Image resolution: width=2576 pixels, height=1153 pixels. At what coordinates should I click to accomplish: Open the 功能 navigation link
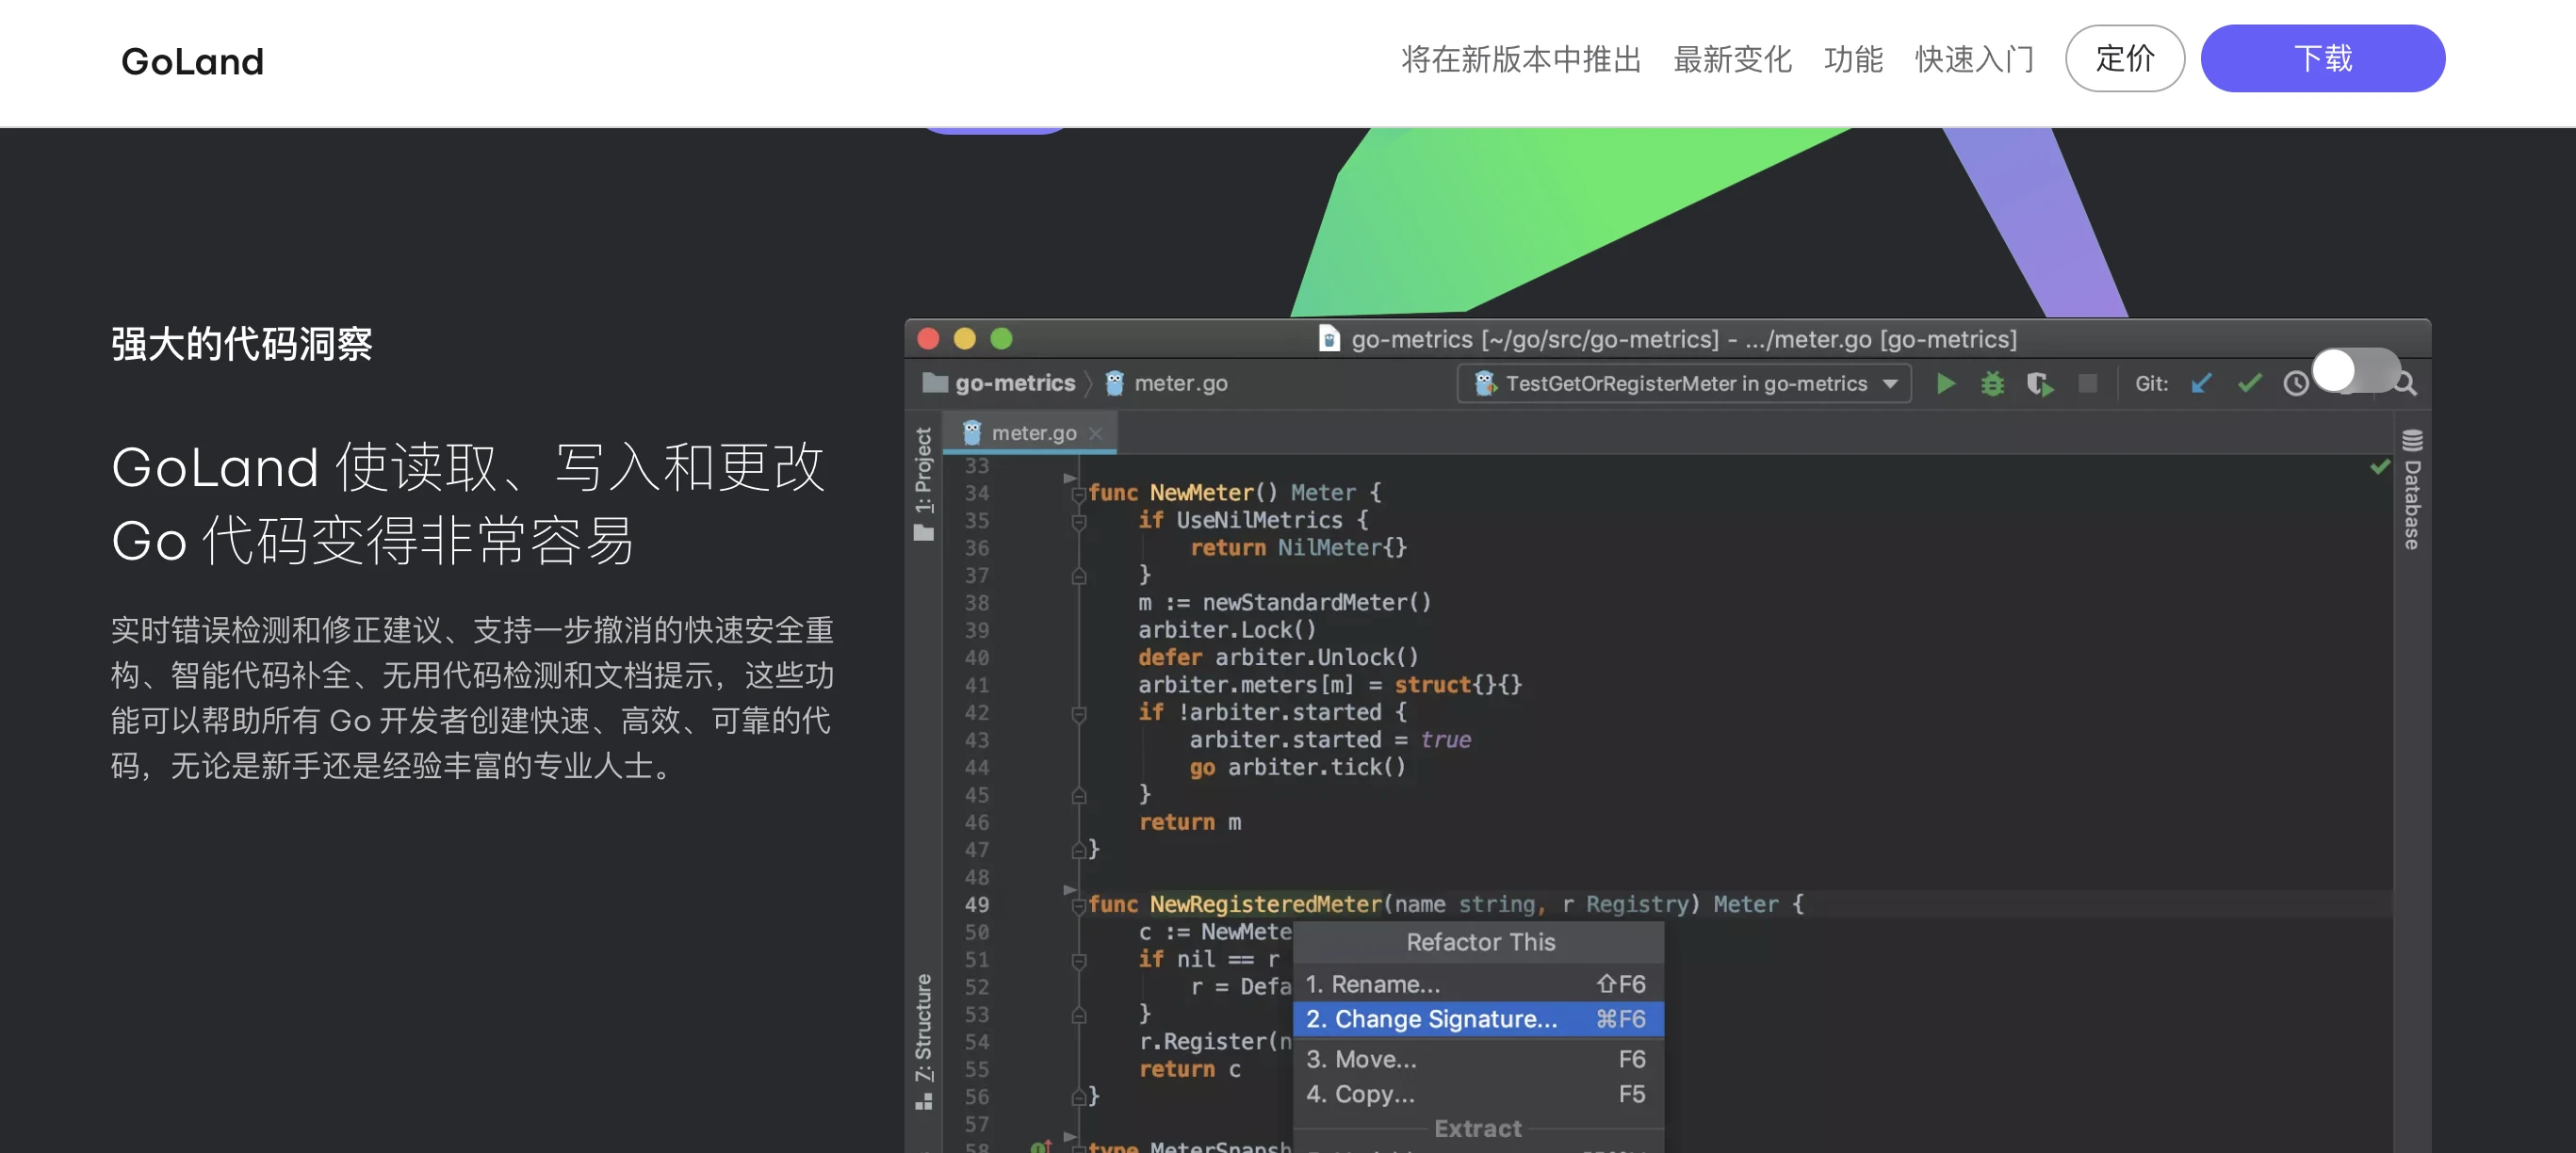[x=1853, y=59]
